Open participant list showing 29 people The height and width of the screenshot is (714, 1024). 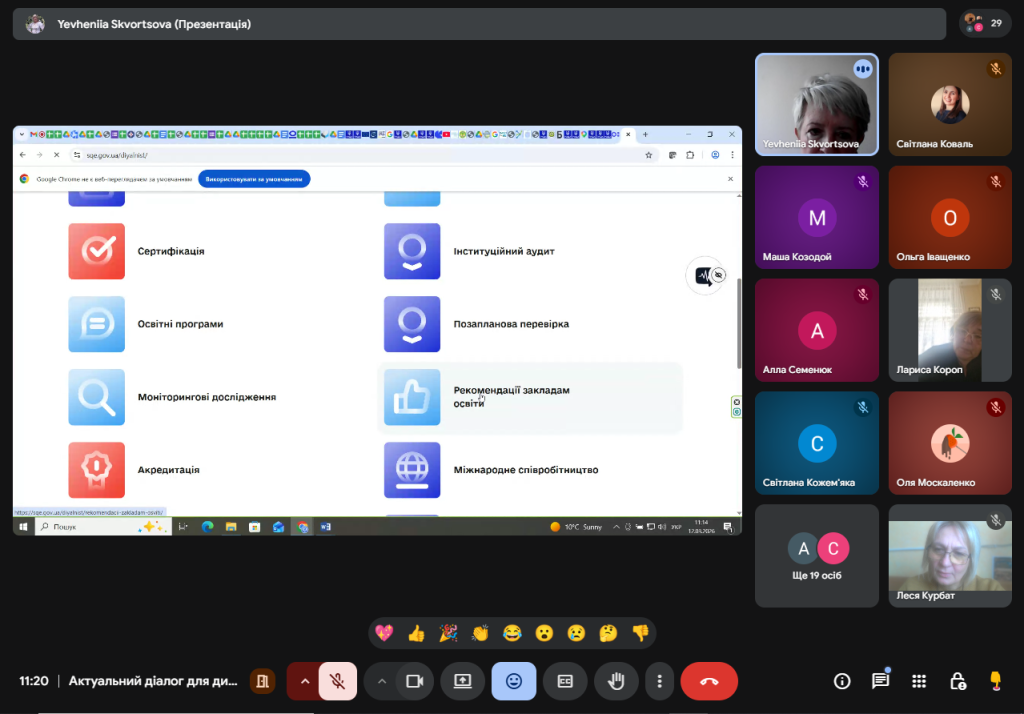click(x=984, y=23)
